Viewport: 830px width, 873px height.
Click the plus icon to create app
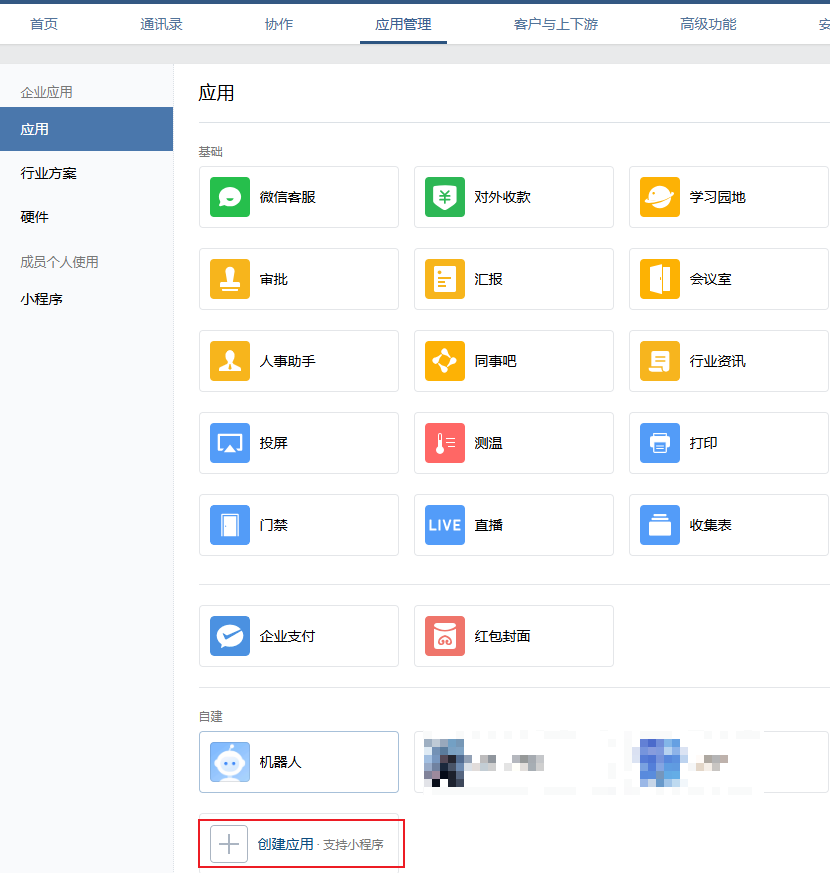click(229, 844)
